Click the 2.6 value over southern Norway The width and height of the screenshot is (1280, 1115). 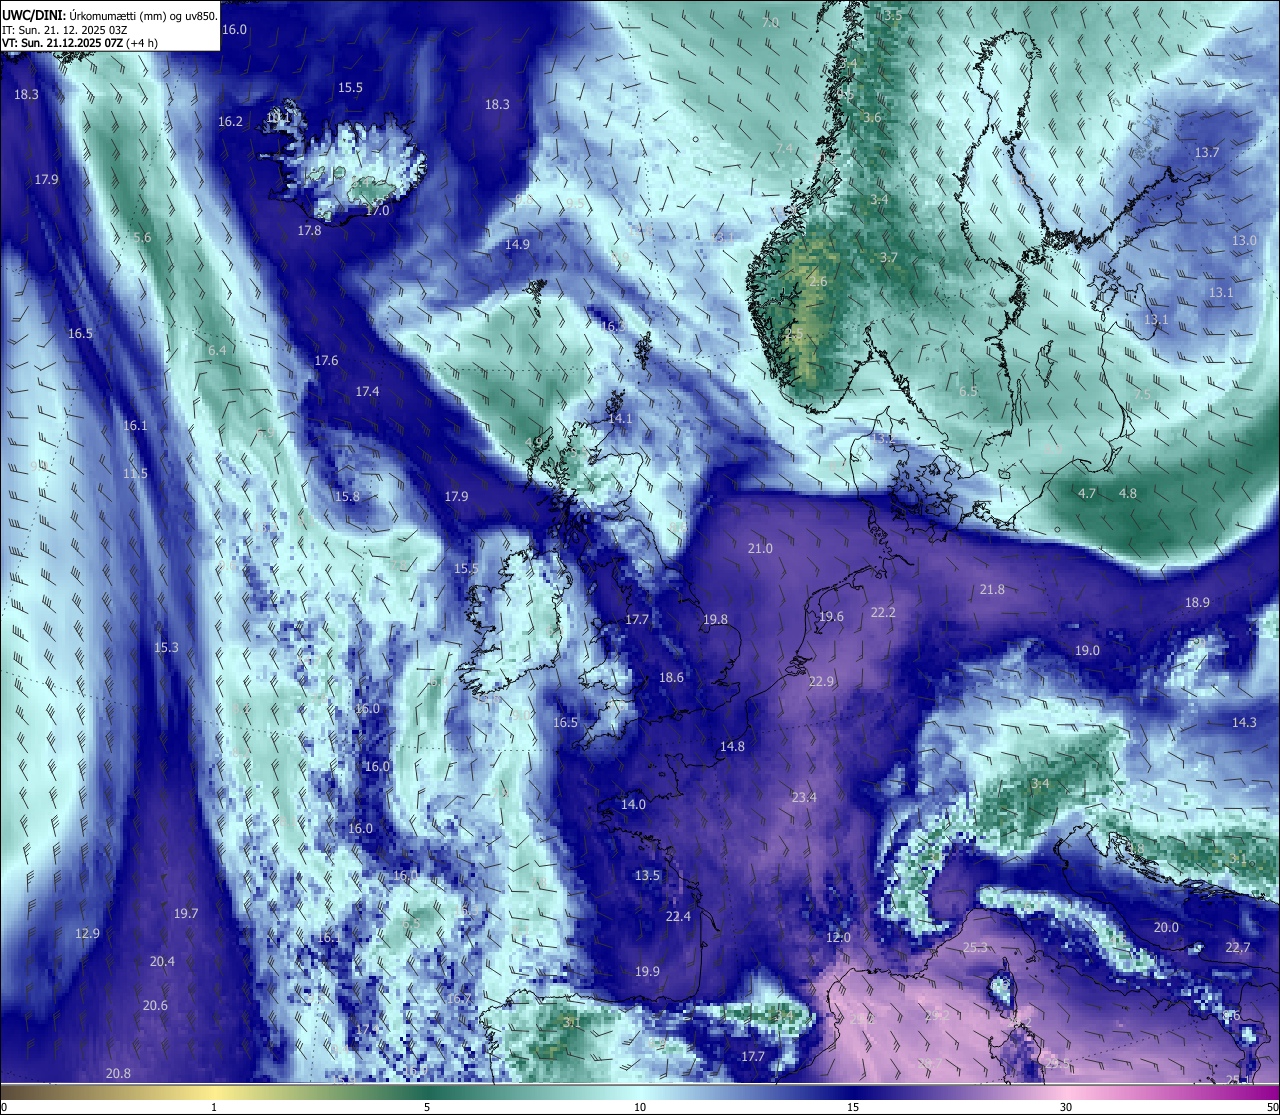[x=818, y=281]
